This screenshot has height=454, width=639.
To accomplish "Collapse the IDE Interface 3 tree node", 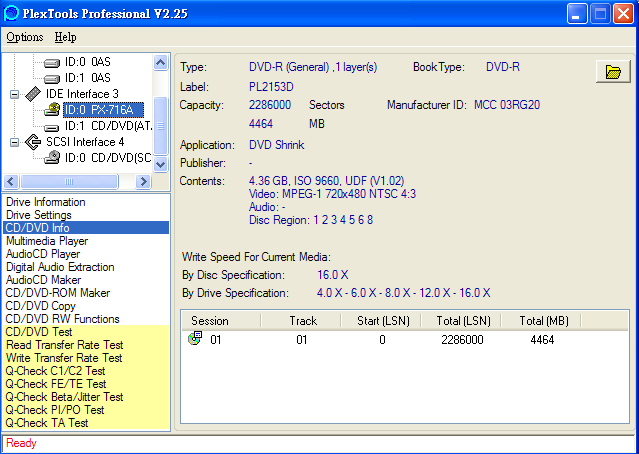I will (14, 94).
